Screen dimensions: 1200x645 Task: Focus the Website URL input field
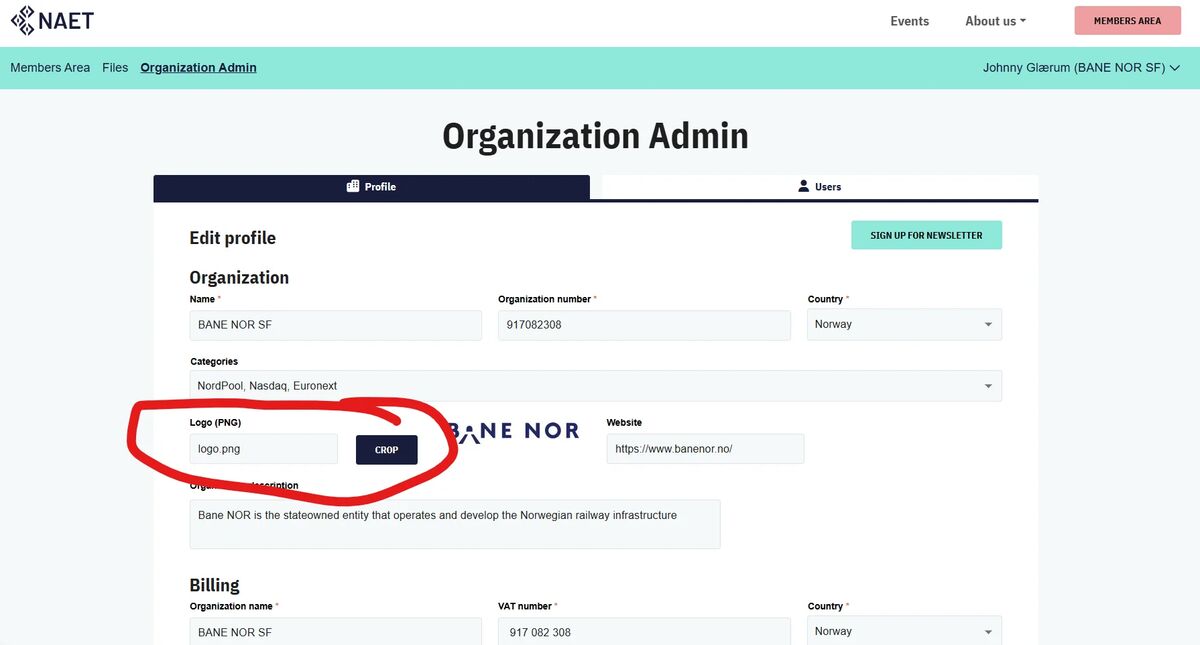point(705,449)
